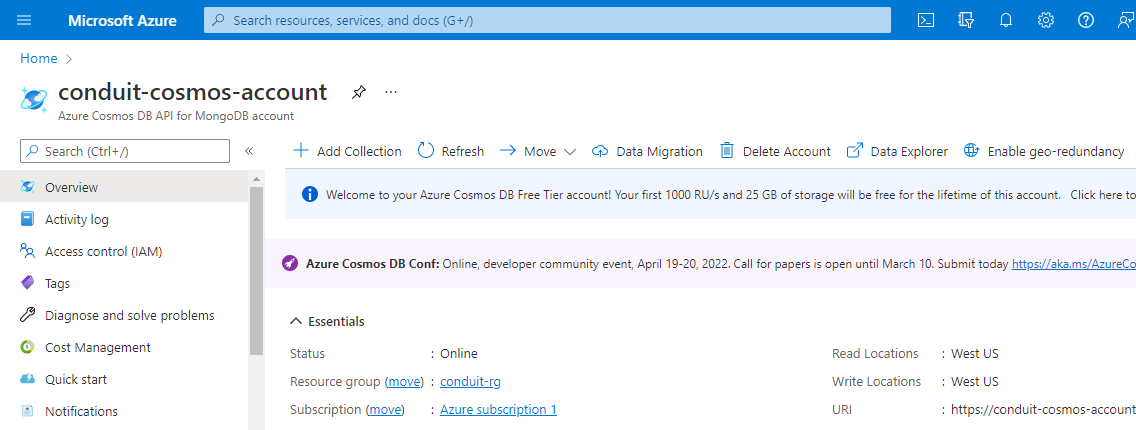Click the conduit-cosmos-account URI value

pyautogui.click(x=1043, y=410)
